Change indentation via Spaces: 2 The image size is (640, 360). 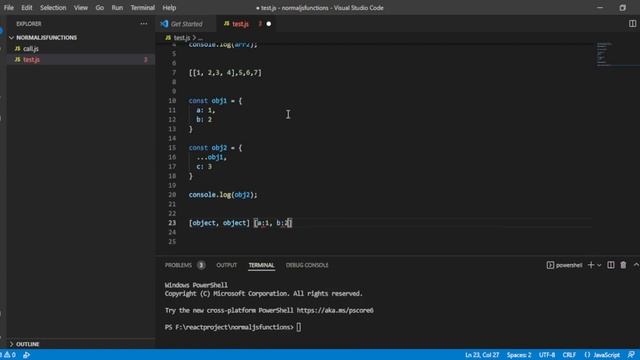pos(519,355)
